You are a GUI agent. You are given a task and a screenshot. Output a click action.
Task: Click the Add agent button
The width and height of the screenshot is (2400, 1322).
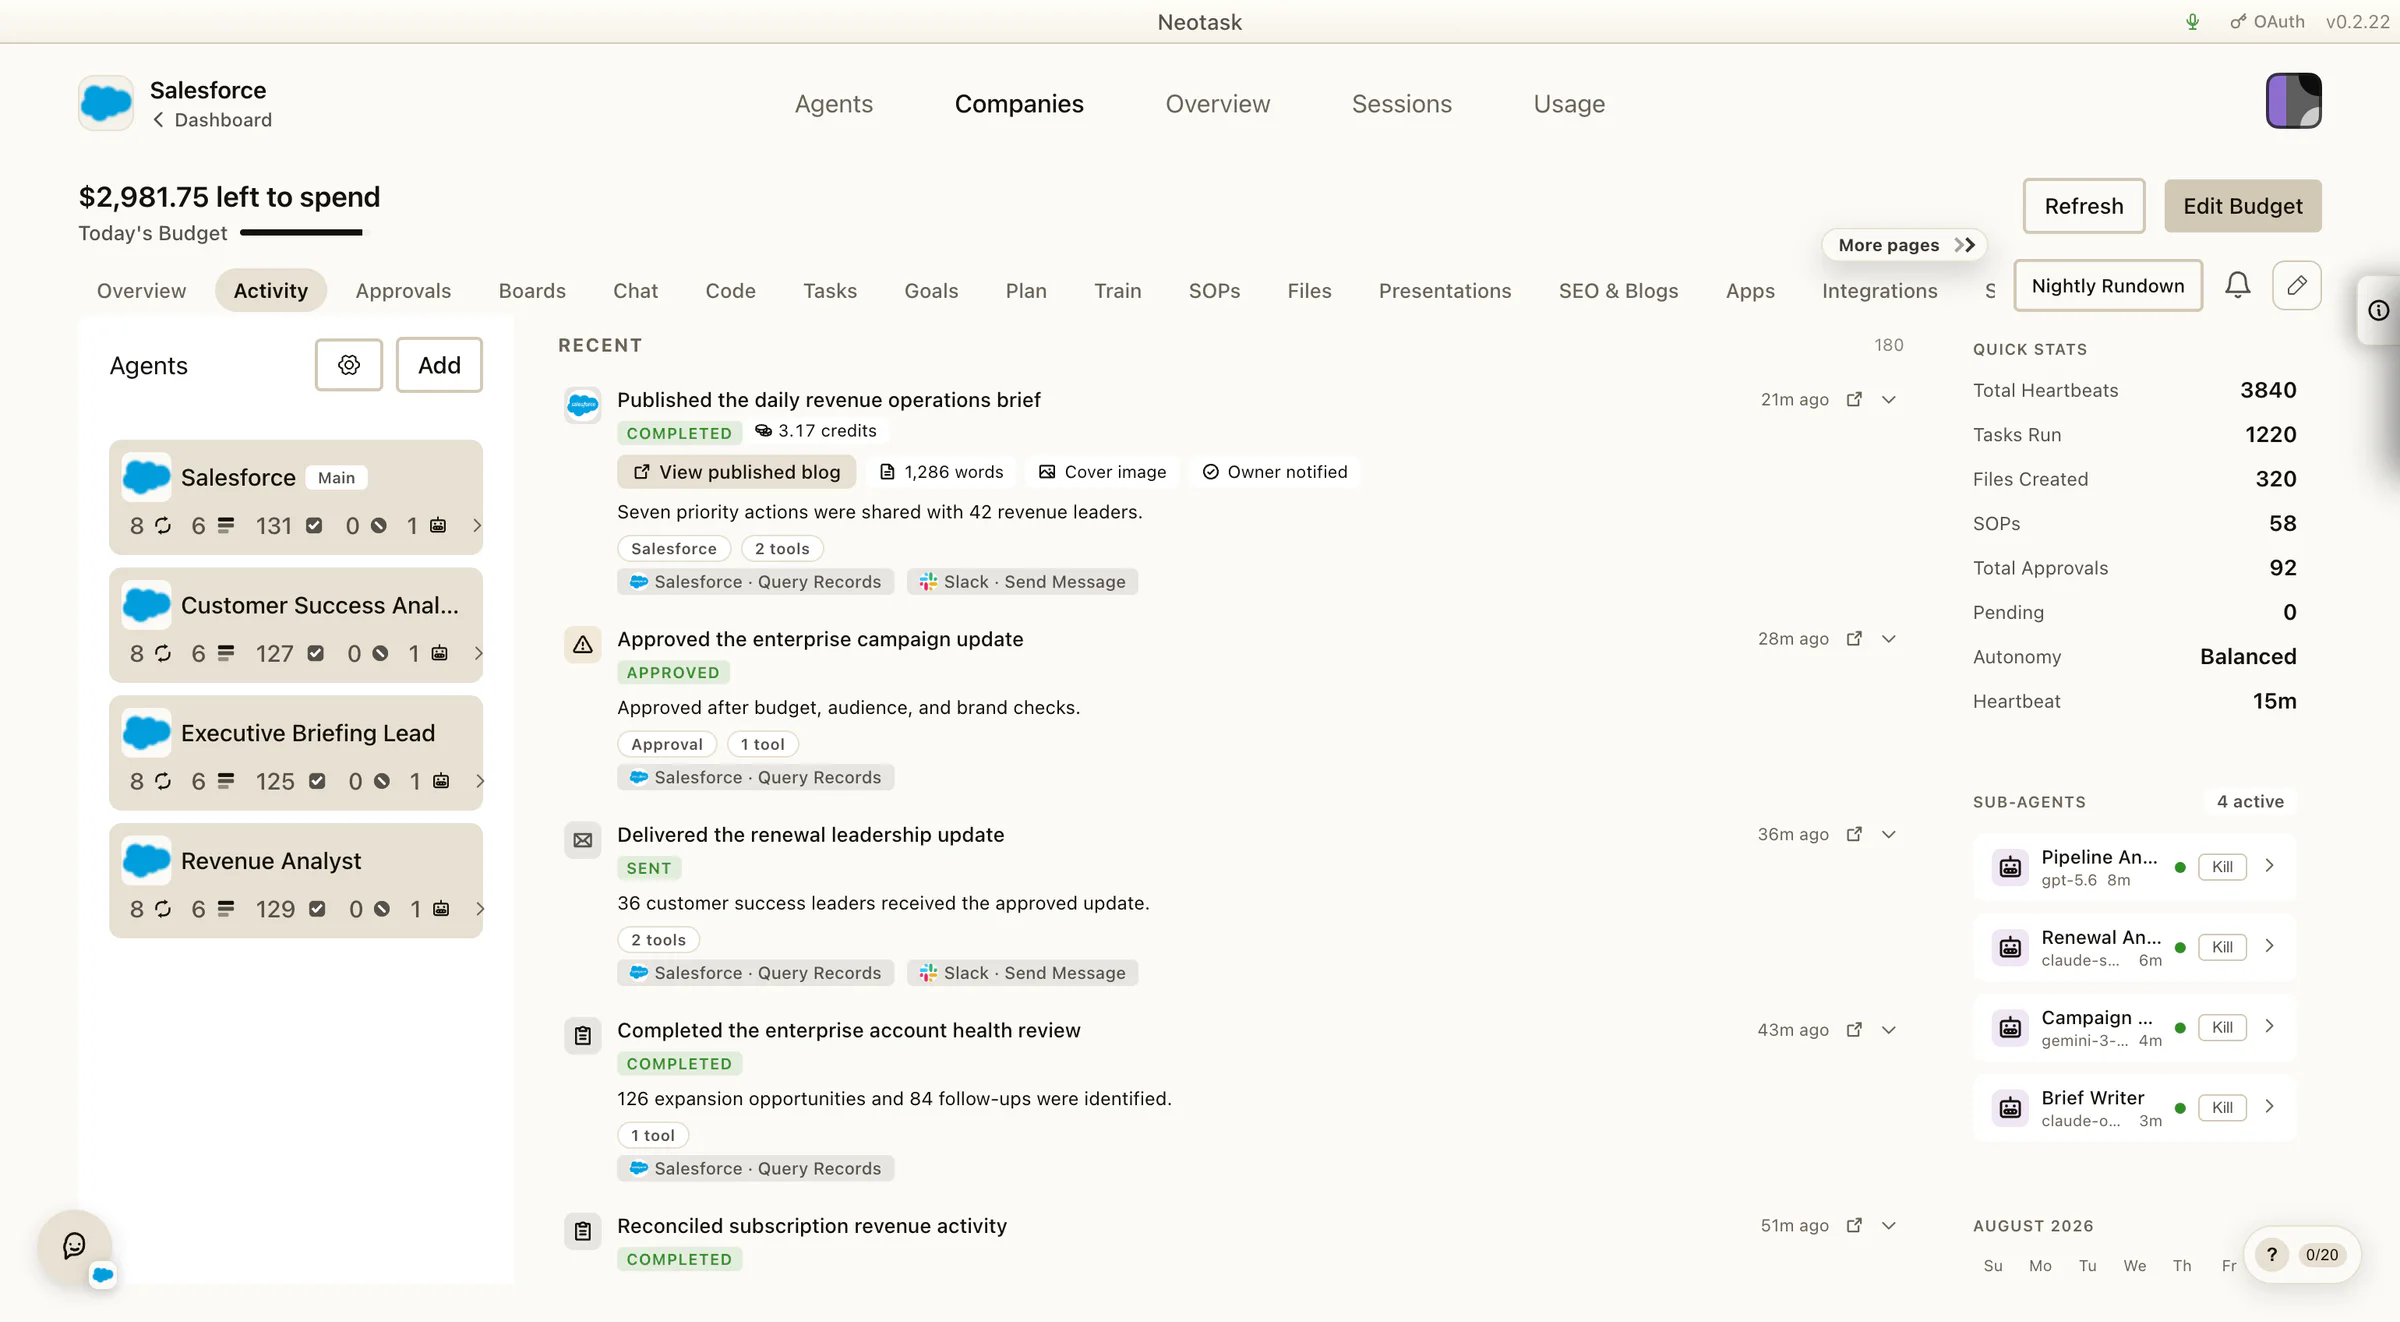(x=439, y=365)
